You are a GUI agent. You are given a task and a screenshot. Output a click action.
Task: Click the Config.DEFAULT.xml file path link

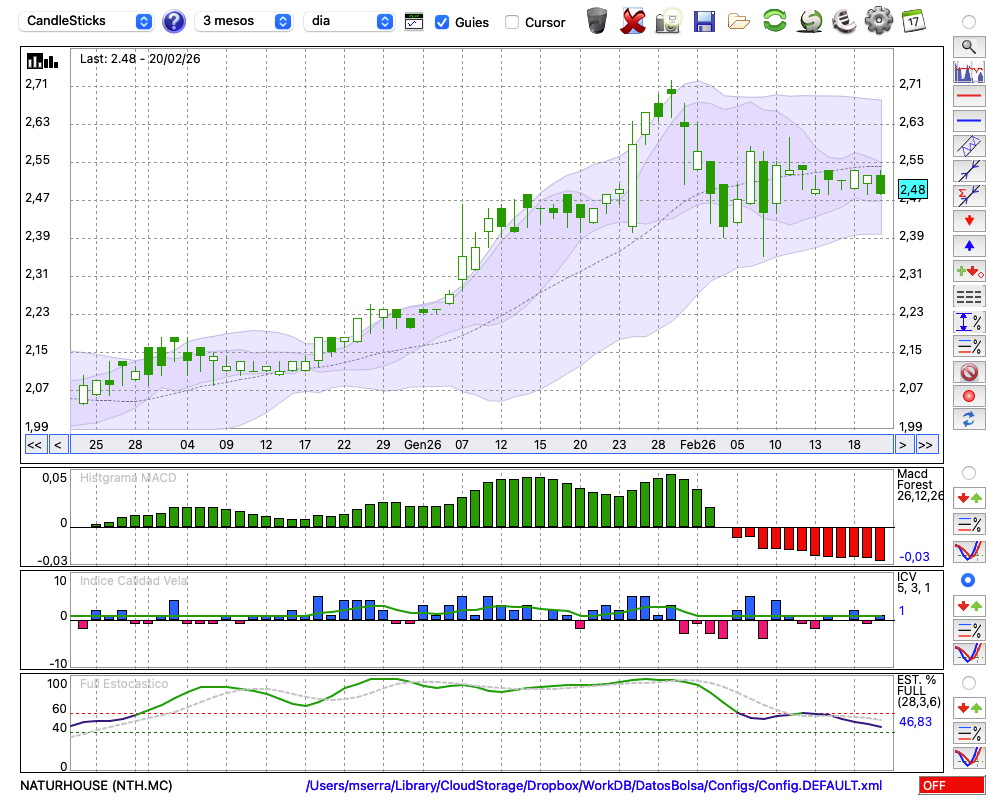coord(594,786)
